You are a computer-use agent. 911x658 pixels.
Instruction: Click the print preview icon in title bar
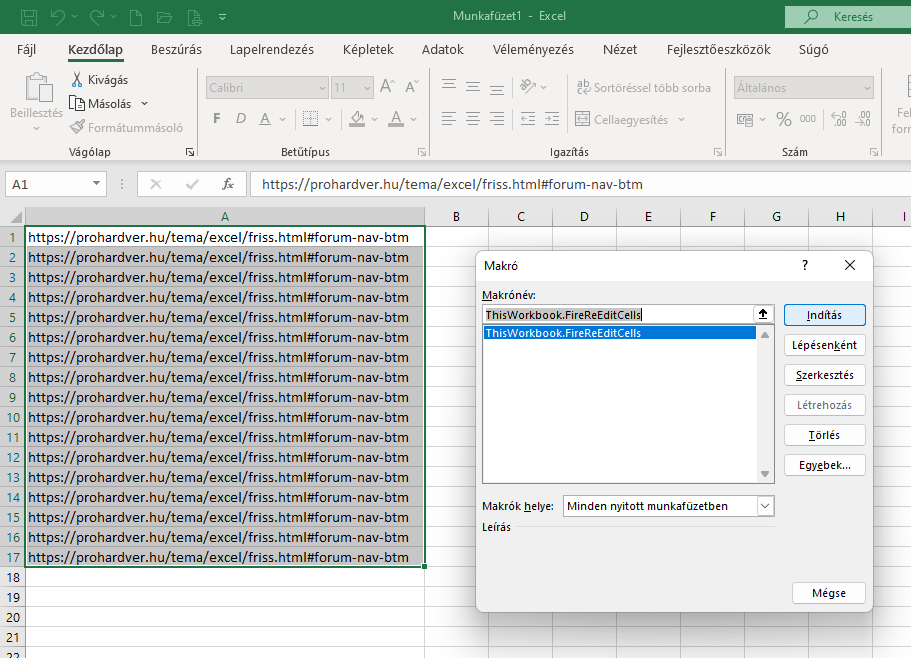coord(195,17)
